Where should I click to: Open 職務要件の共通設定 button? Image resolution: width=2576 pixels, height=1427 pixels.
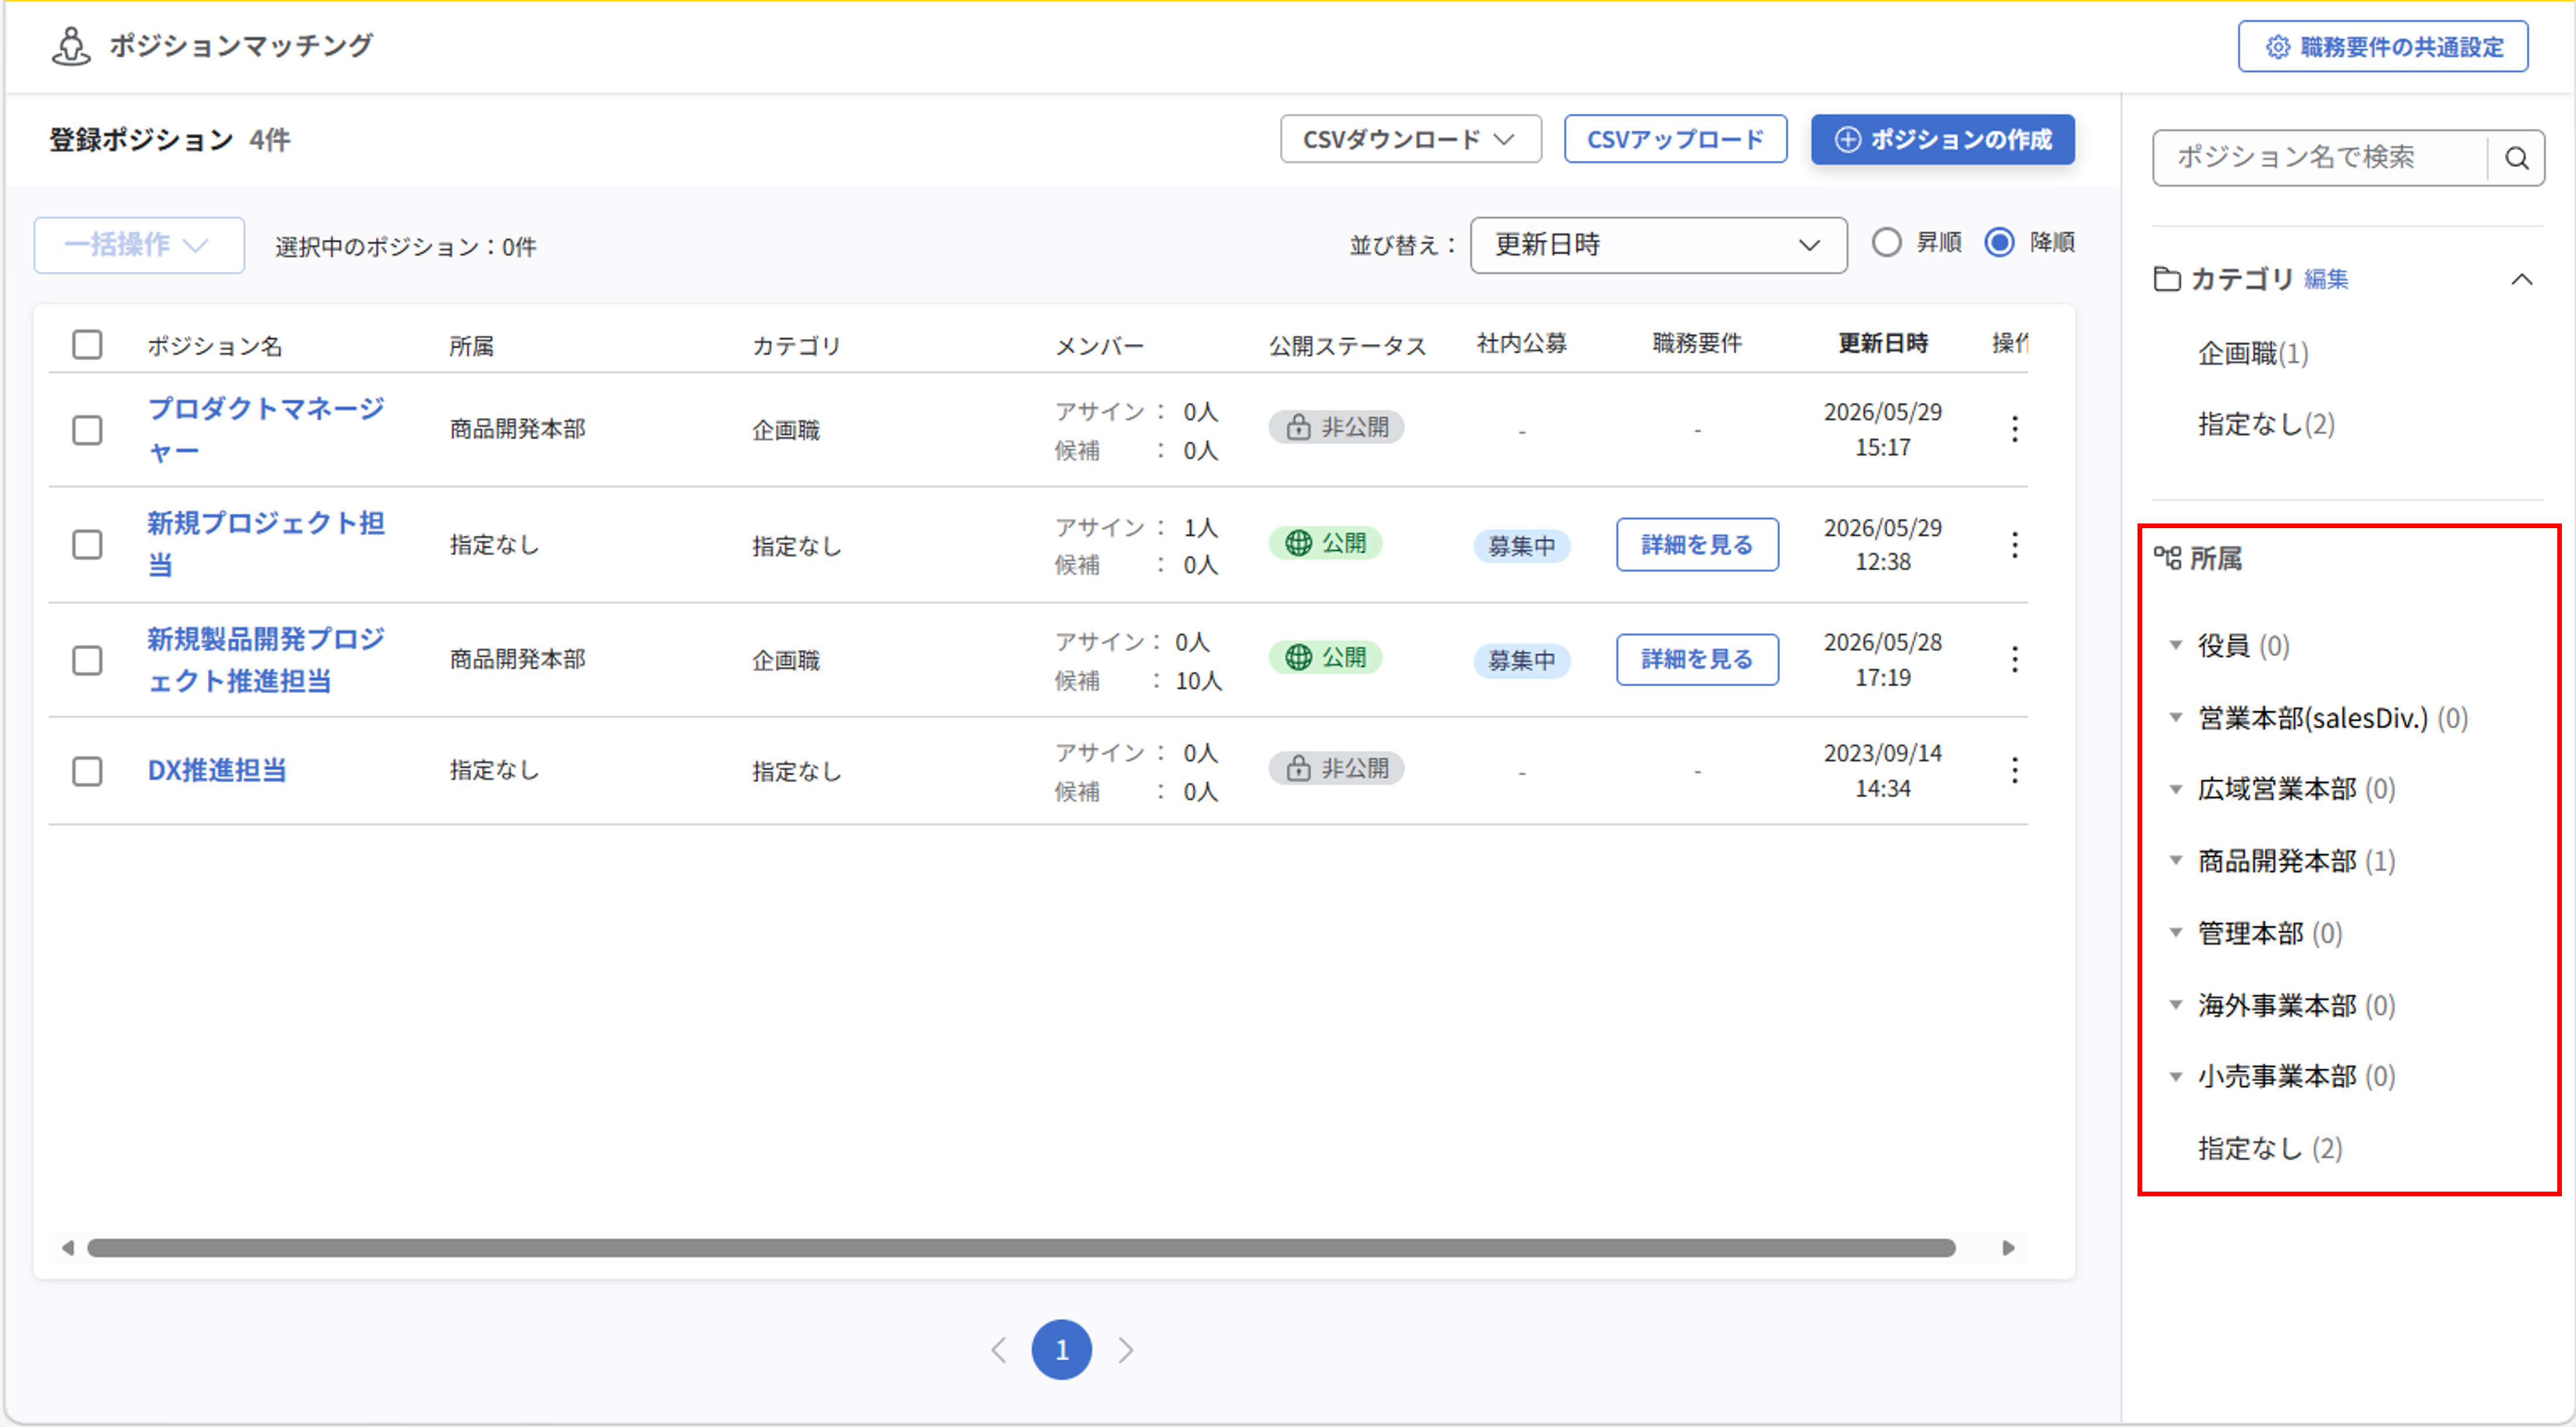pyautogui.click(x=2383, y=46)
